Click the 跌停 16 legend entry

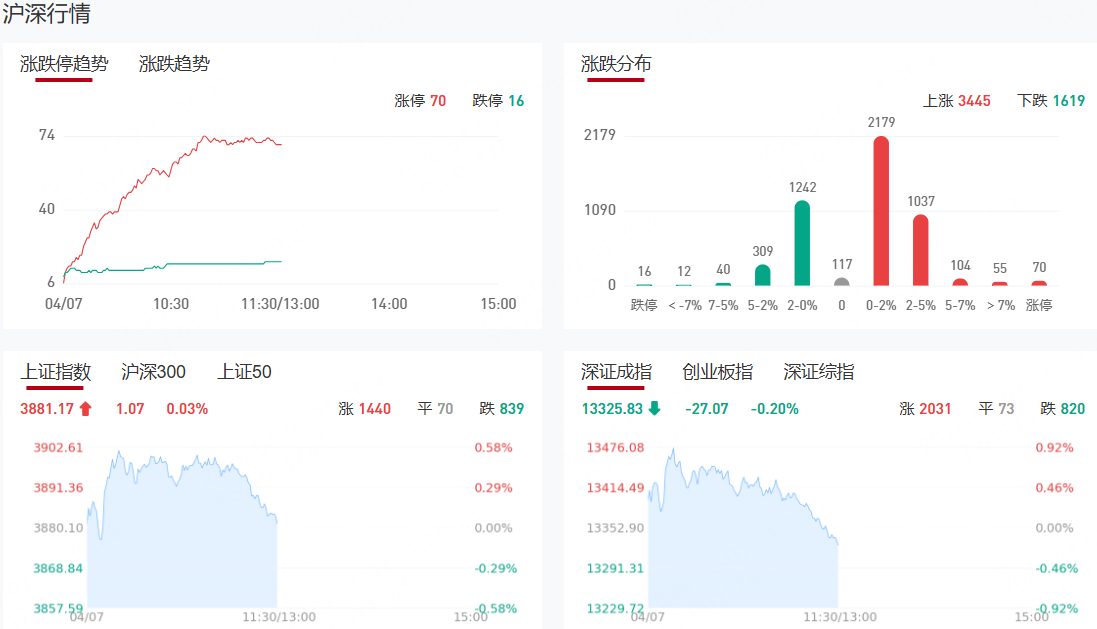coord(498,100)
